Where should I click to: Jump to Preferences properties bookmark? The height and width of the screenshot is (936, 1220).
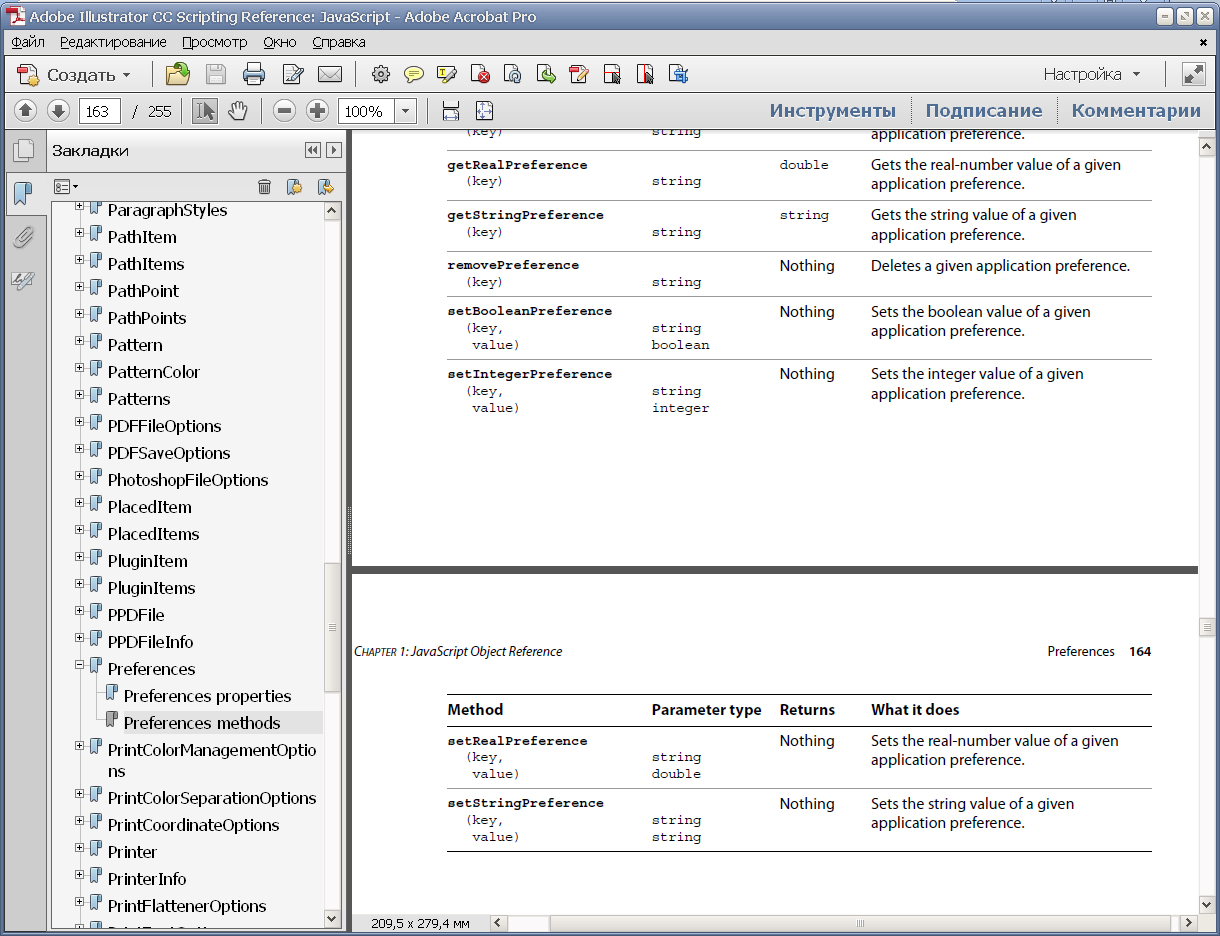207,696
